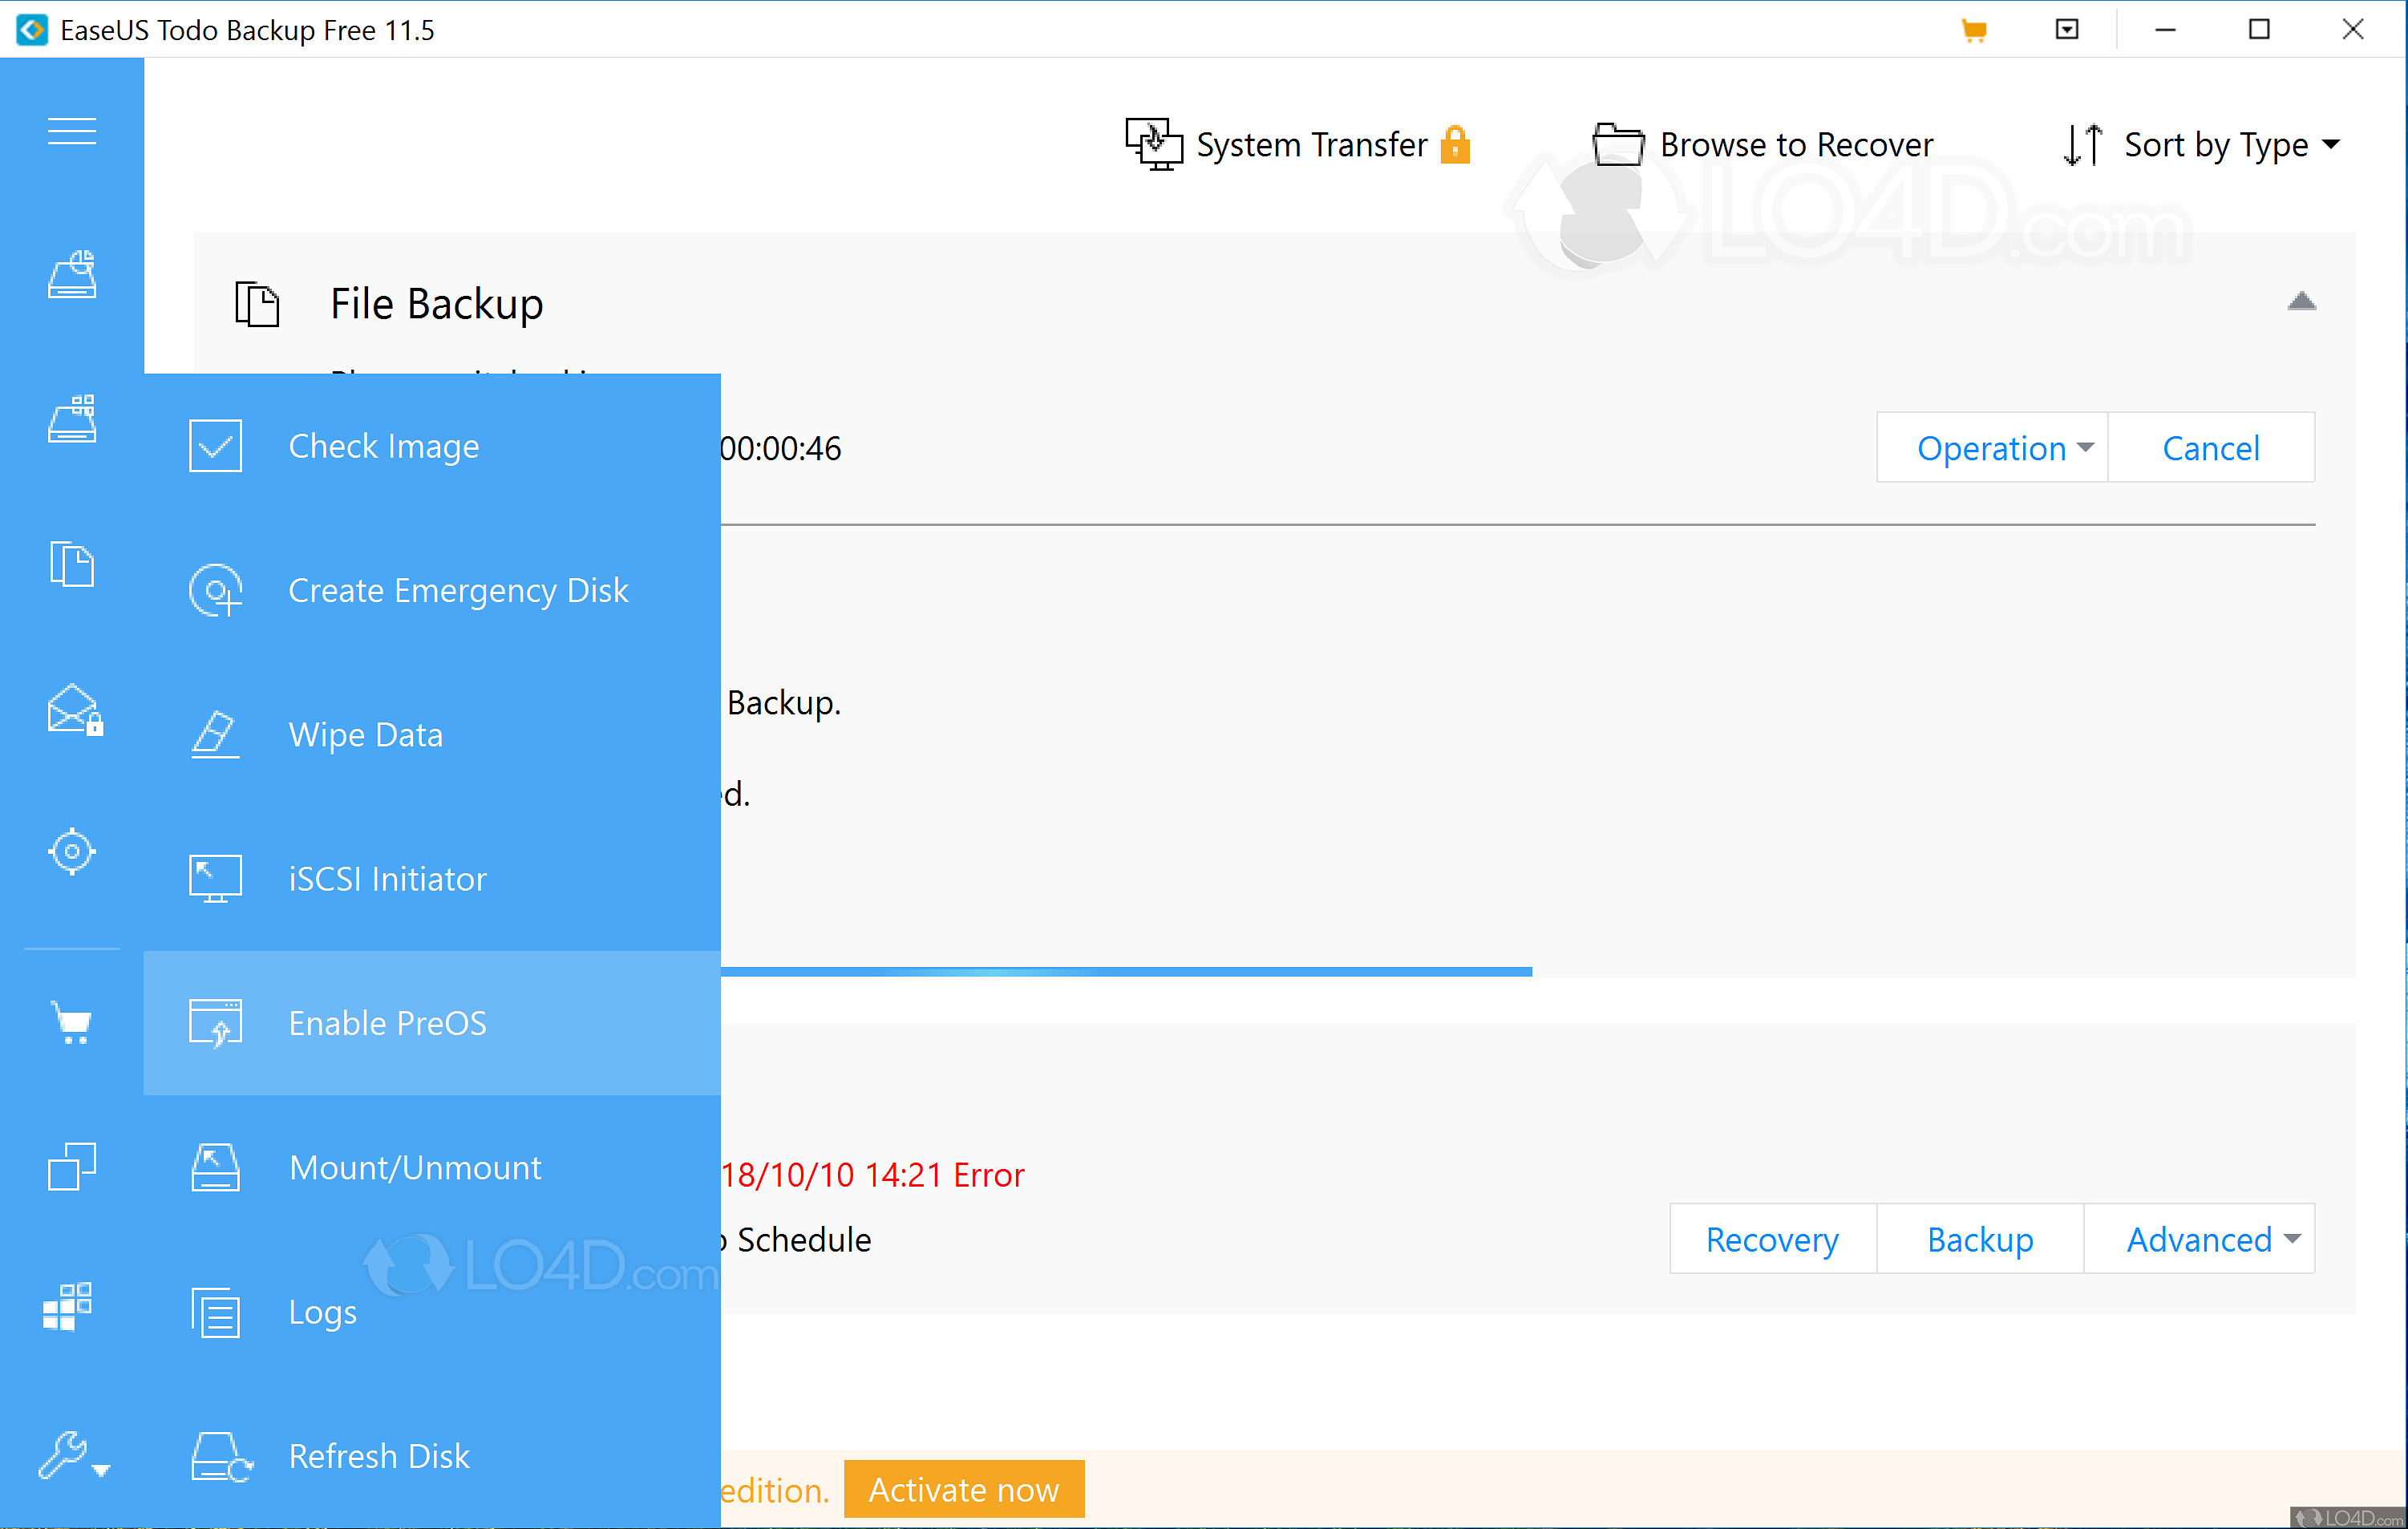Open the hamburger menu in the sidebar
This screenshot has height=1529, width=2408.
71,131
